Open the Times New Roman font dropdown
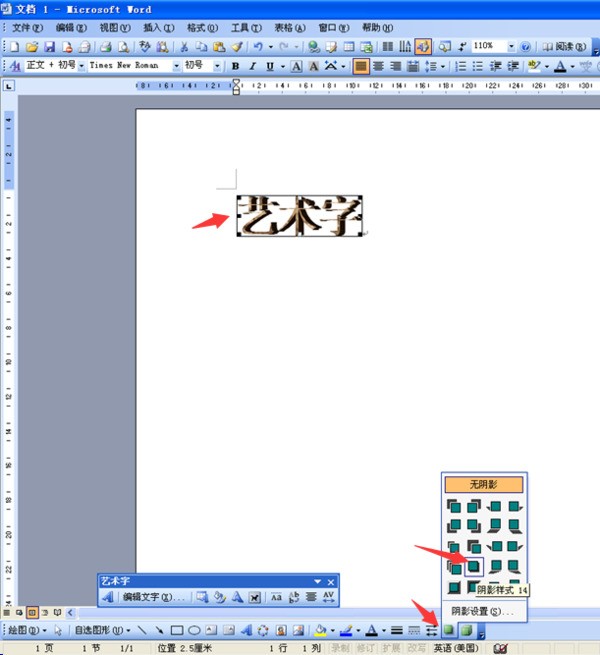 [x=177, y=66]
